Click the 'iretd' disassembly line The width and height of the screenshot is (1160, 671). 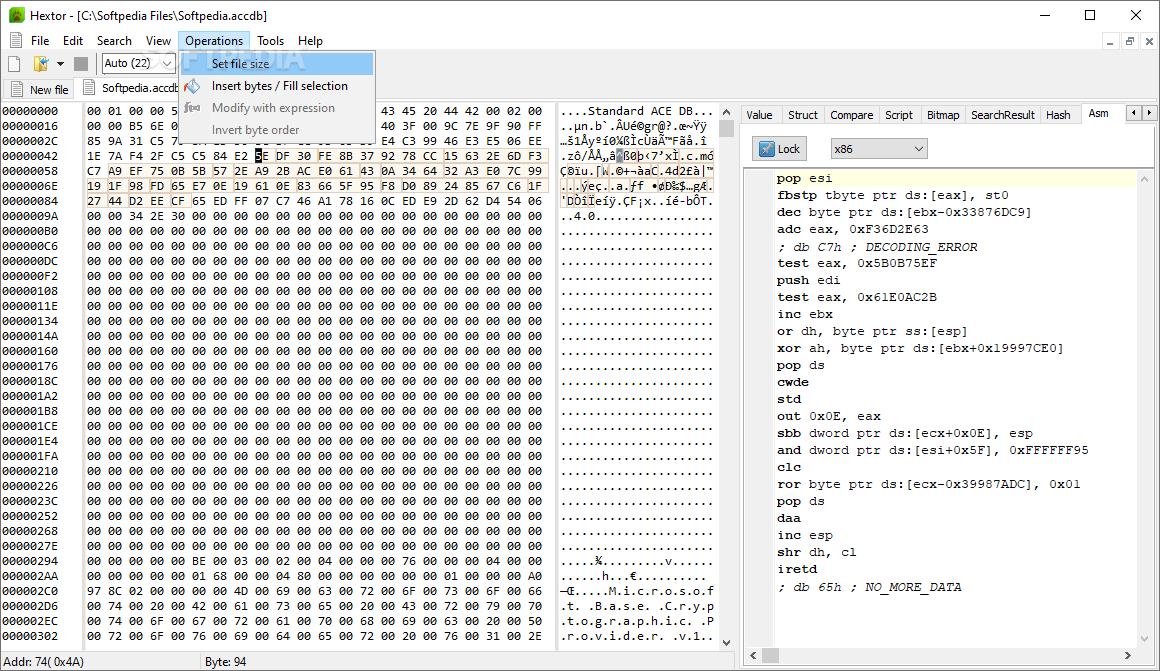tap(797, 570)
